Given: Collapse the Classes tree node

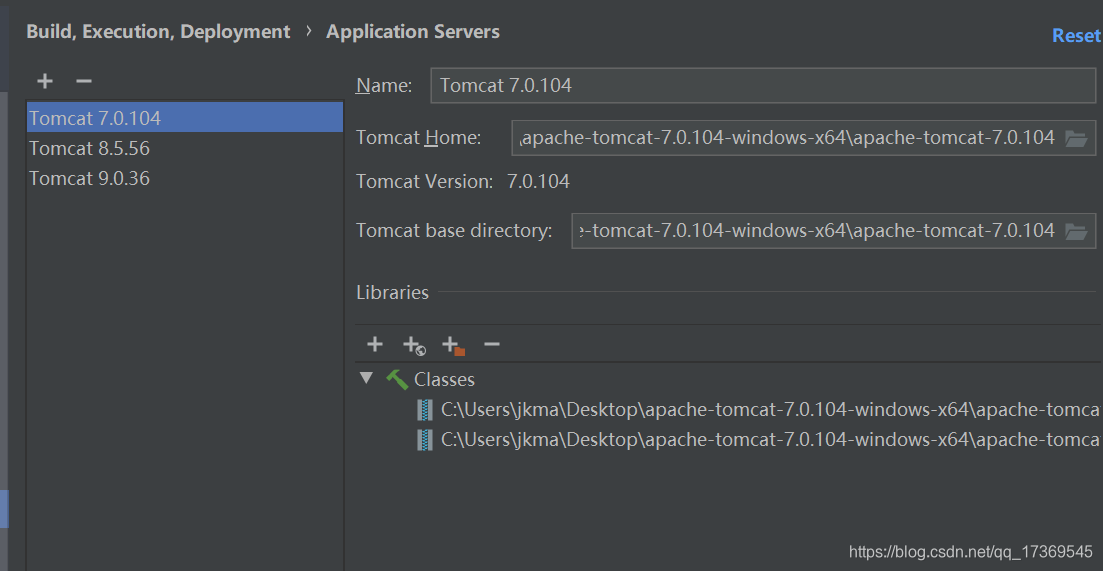Looking at the screenshot, I should (366, 378).
